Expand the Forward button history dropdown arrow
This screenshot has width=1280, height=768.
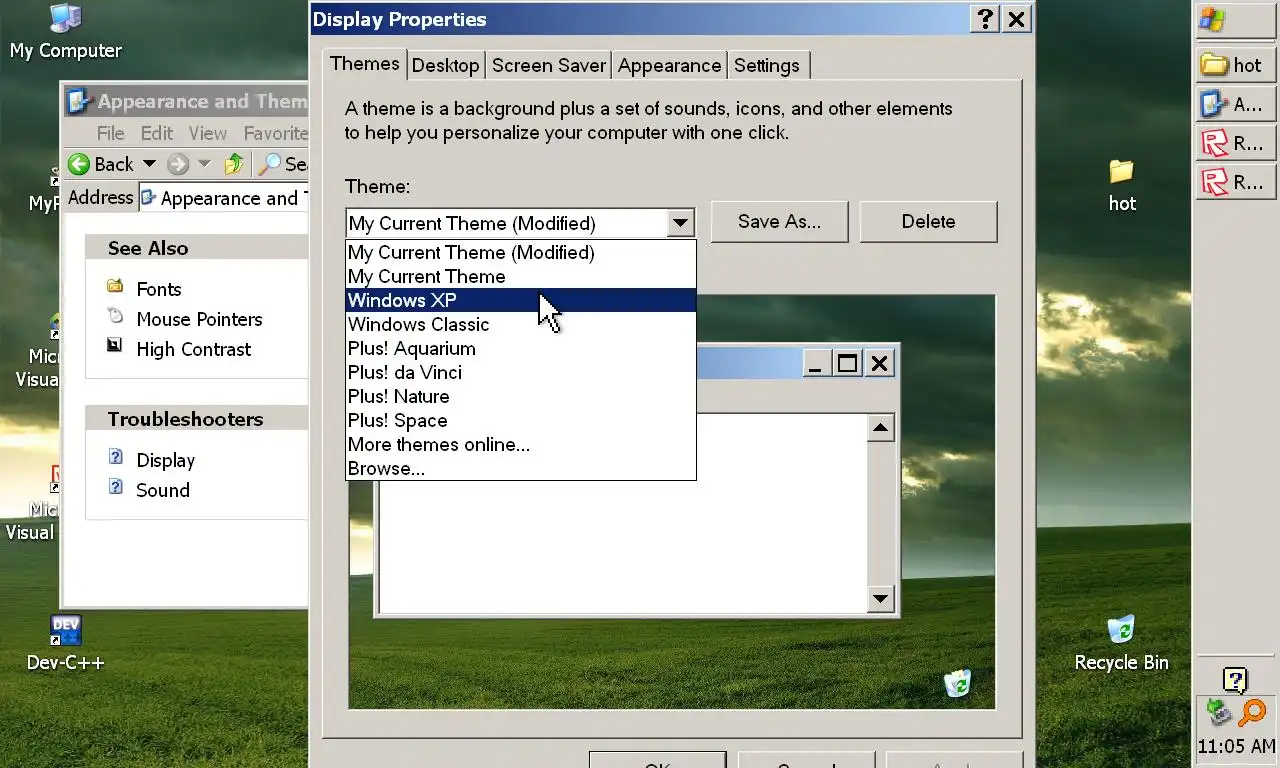pyautogui.click(x=205, y=164)
